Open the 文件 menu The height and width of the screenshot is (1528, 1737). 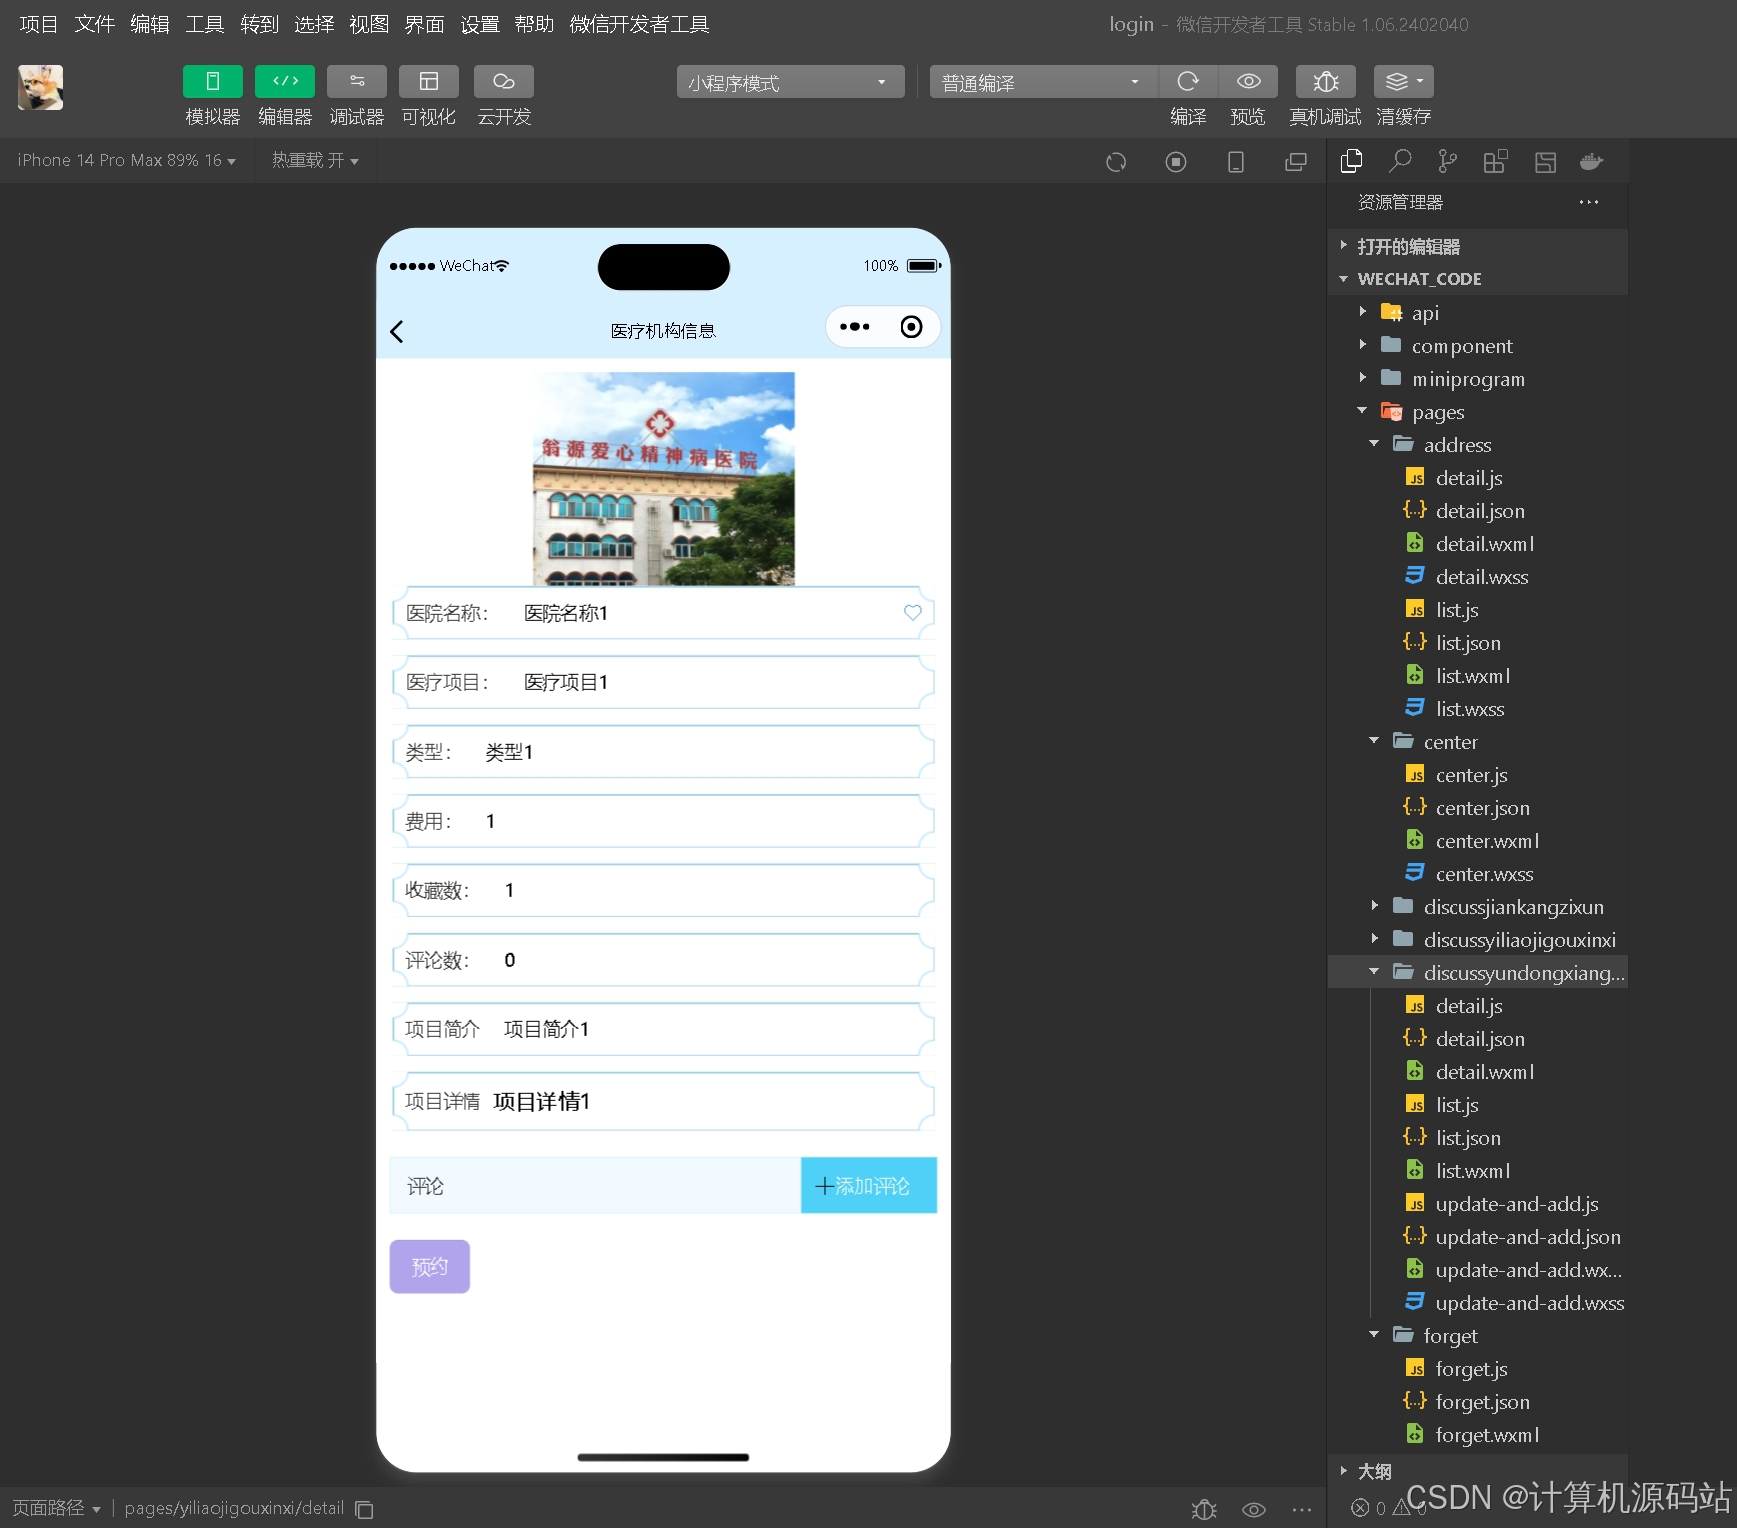click(x=94, y=24)
